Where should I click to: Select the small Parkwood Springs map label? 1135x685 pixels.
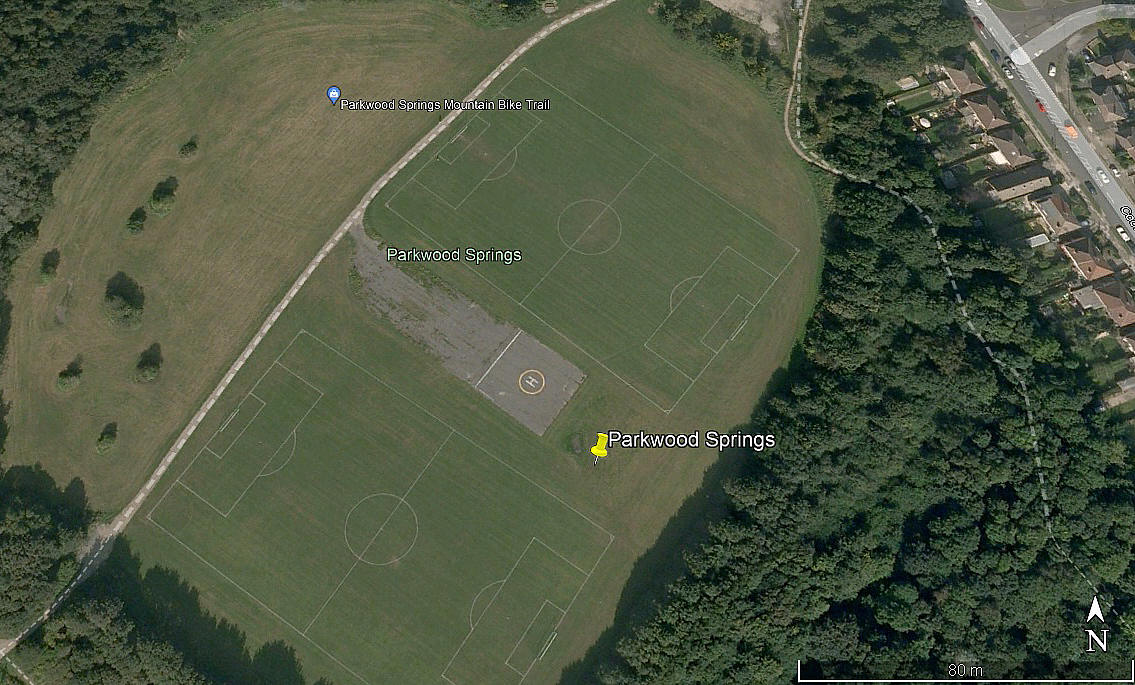[x=454, y=255]
